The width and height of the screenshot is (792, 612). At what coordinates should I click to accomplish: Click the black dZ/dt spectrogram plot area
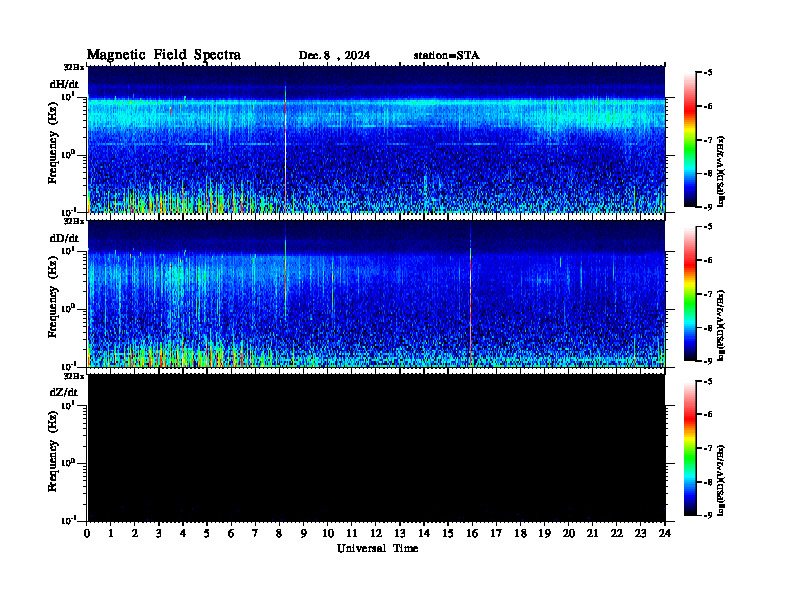[x=376, y=447]
